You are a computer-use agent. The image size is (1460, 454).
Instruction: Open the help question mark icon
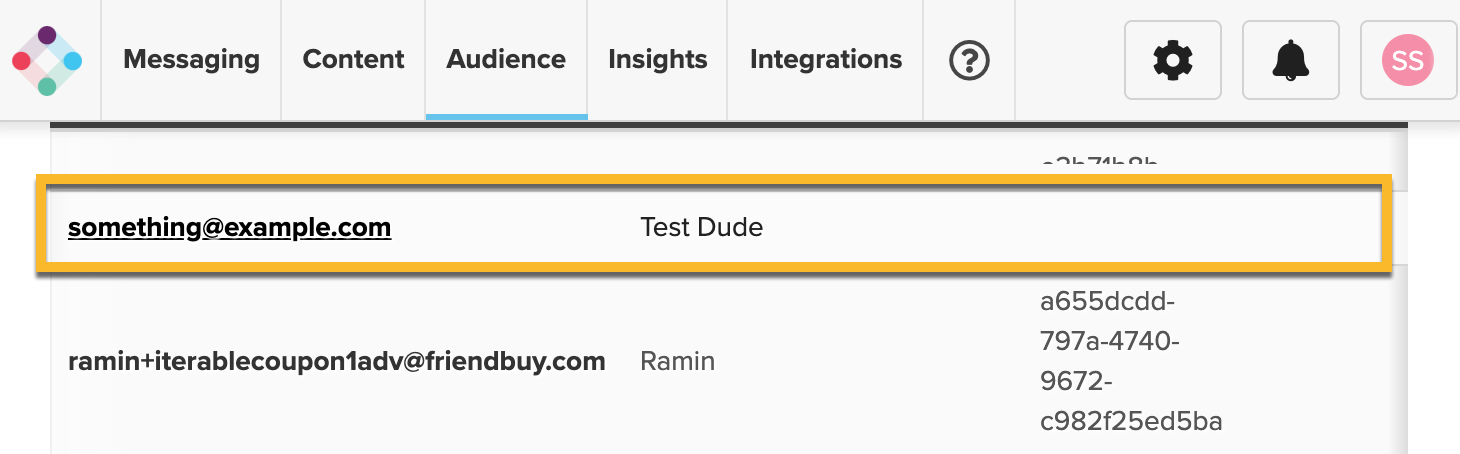coord(968,61)
